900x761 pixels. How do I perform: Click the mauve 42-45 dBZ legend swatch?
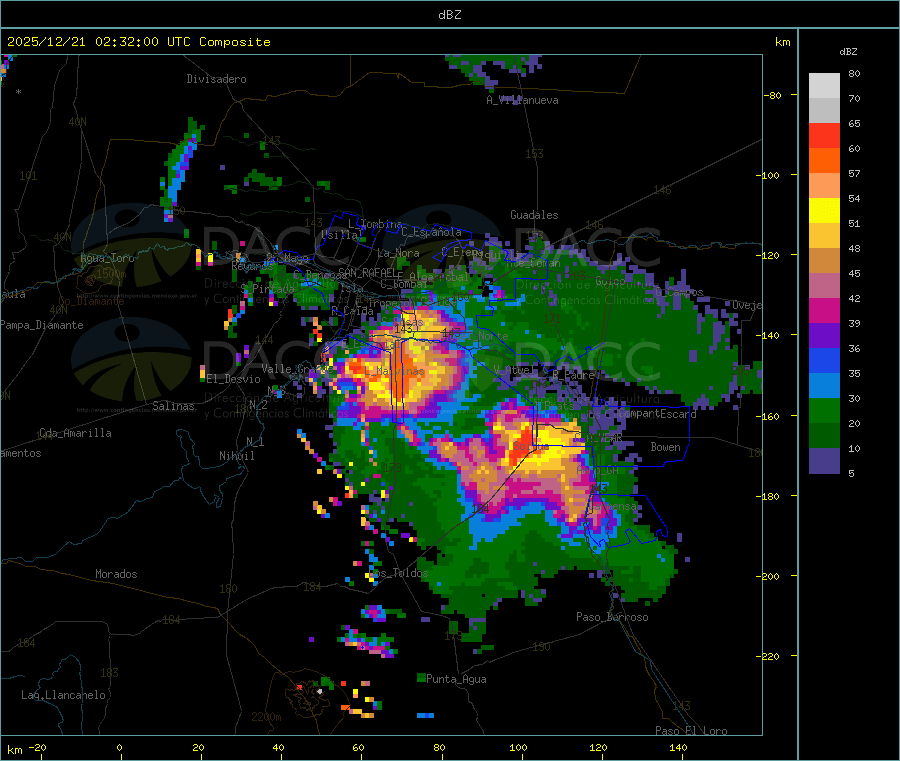click(x=824, y=286)
